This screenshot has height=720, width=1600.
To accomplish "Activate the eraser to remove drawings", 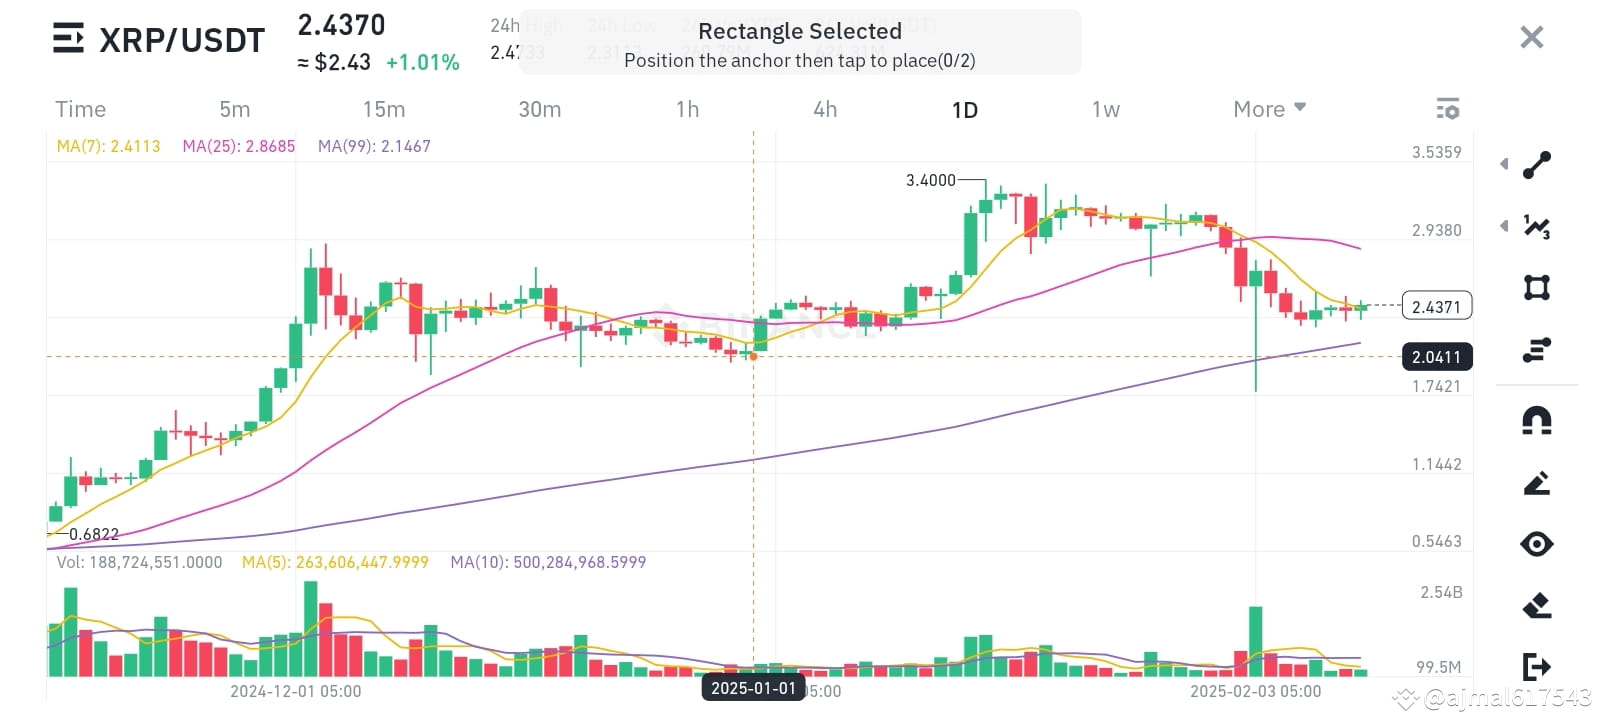I will [1538, 604].
